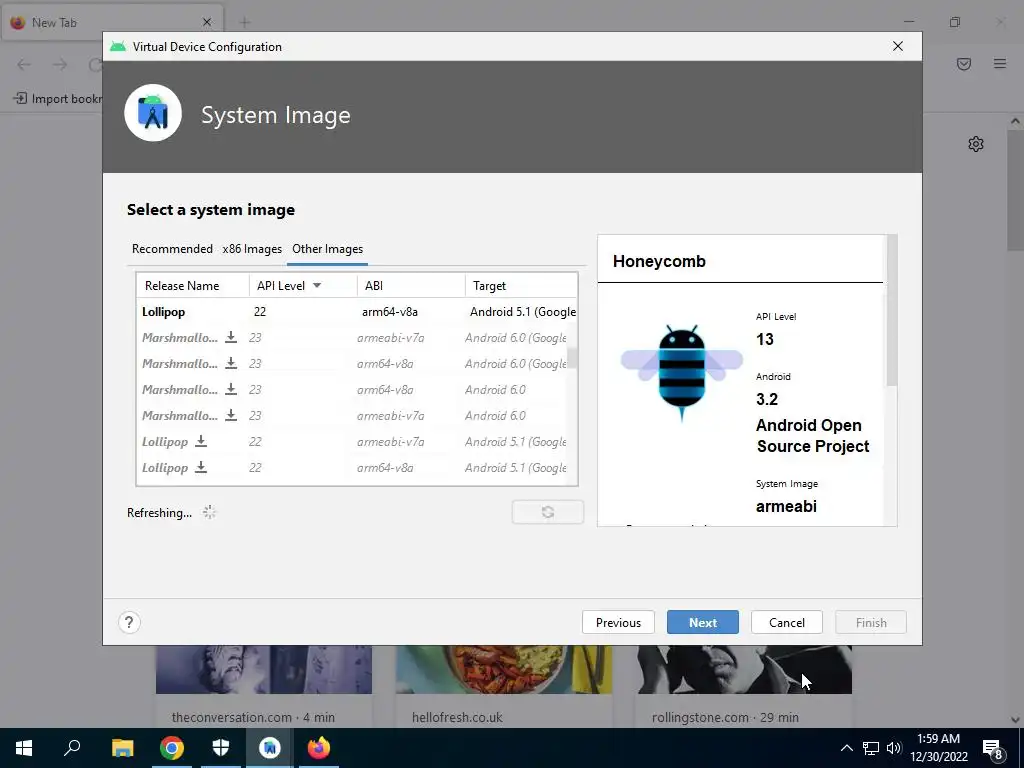Open the notification center icon

tap(993, 748)
